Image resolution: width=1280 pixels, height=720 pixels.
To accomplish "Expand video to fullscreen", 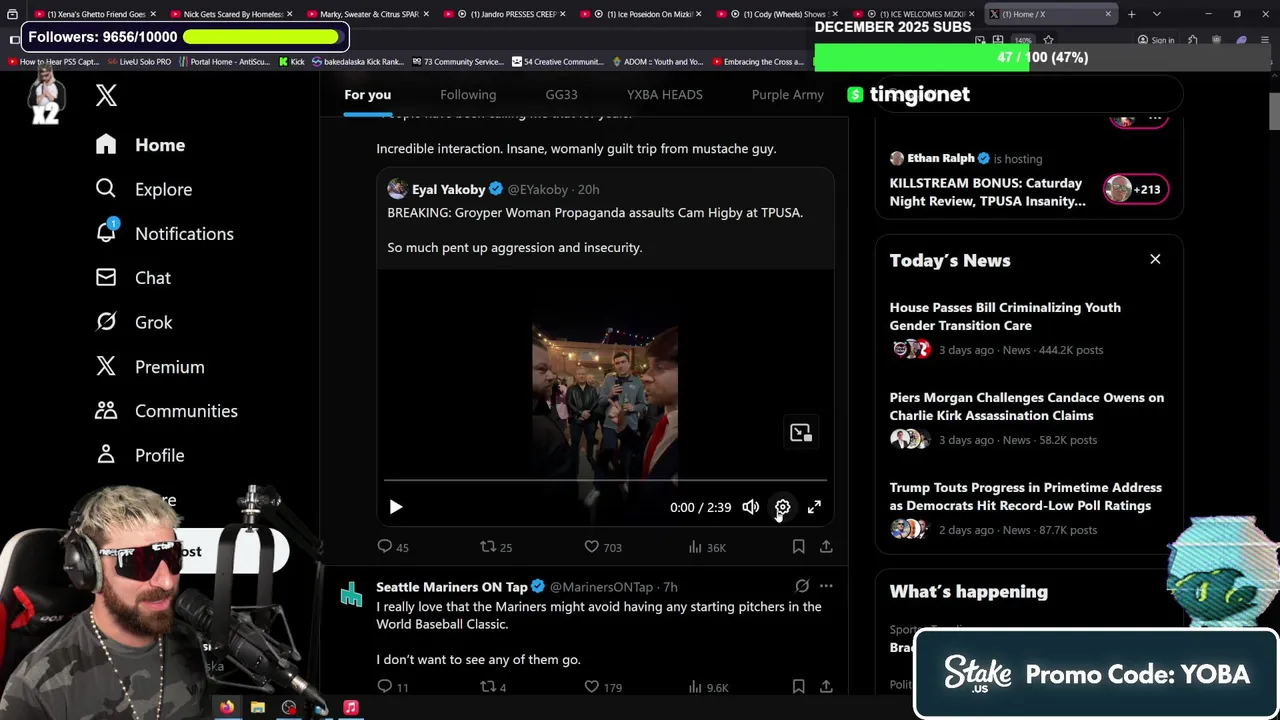I will point(814,507).
